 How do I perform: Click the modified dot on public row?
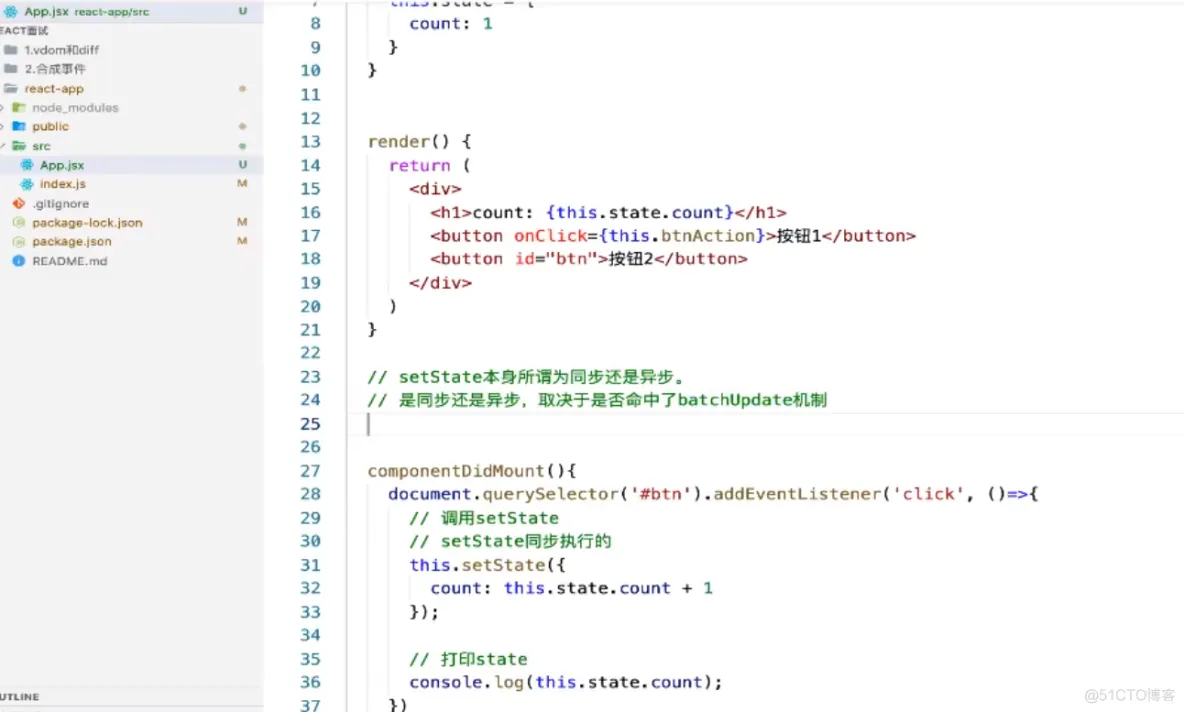click(242, 126)
